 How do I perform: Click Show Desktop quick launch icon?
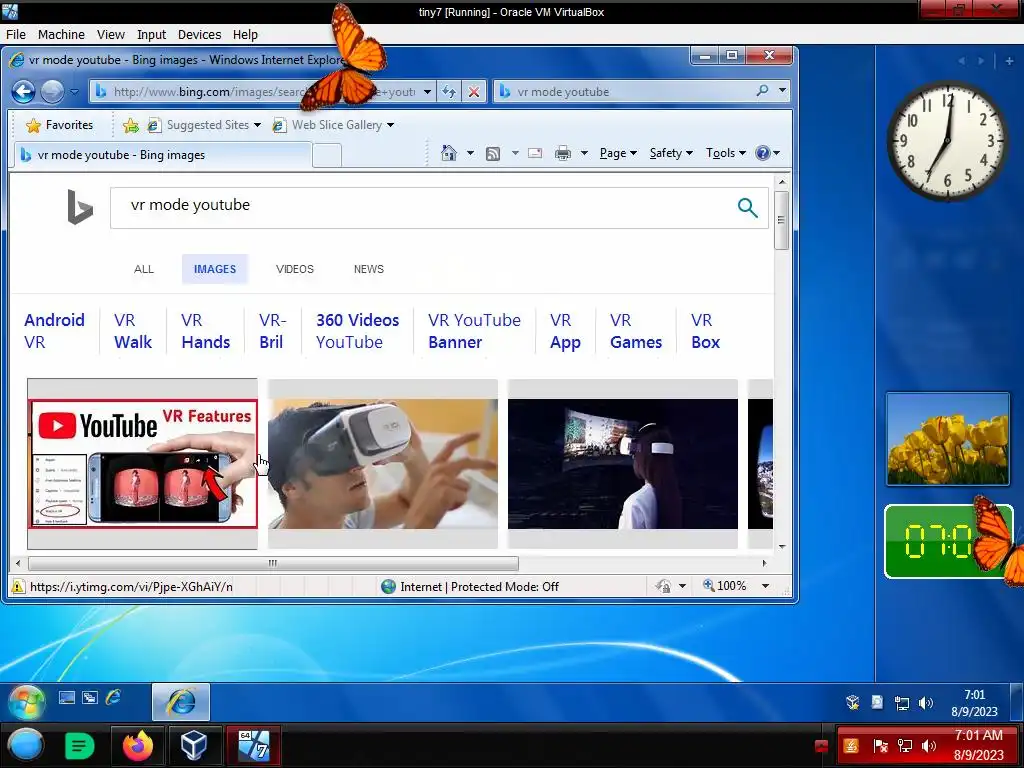tap(67, 697)
